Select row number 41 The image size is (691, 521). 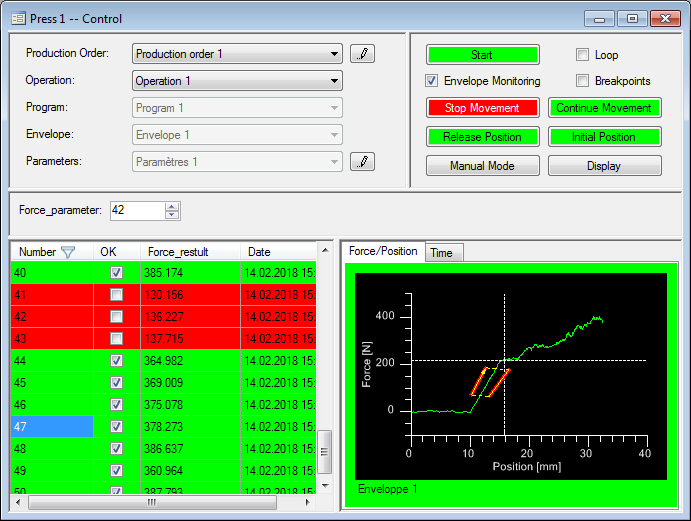tap(52, 294)
